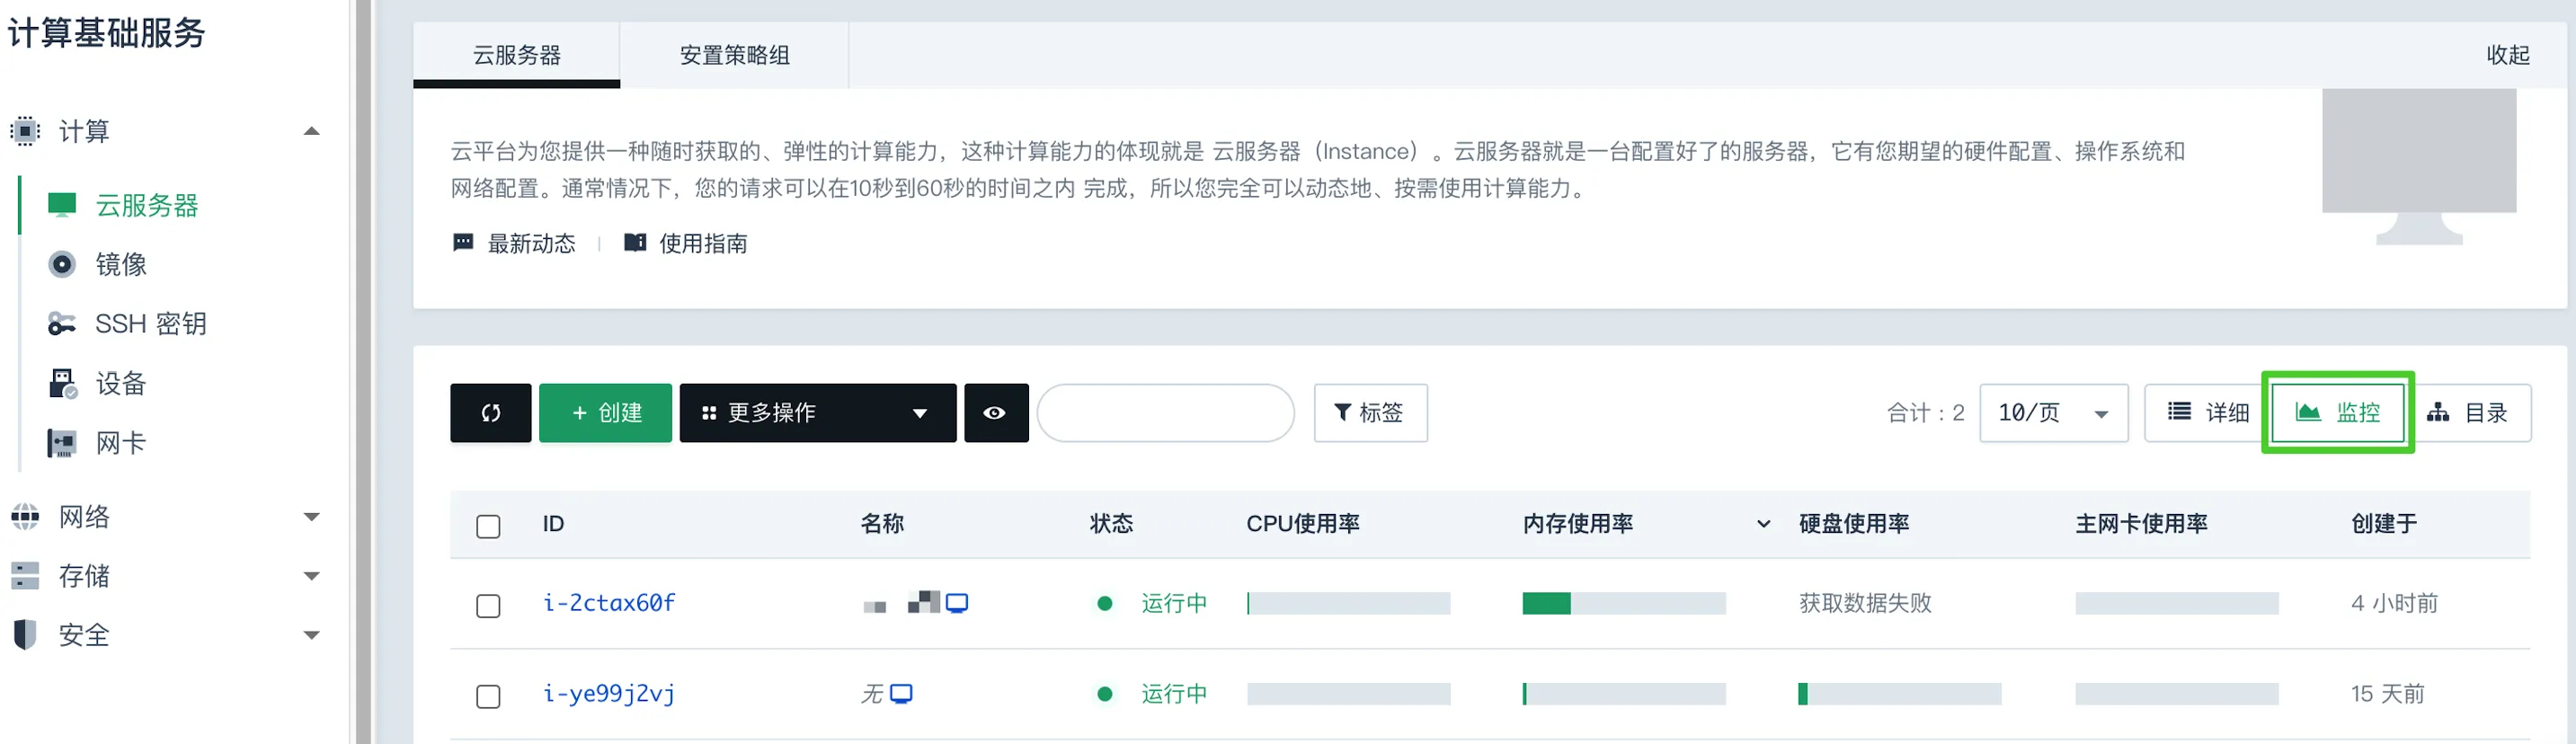The image size is (2576, 744).
Task: Click the SSH key icon
Action: [62, 324]
